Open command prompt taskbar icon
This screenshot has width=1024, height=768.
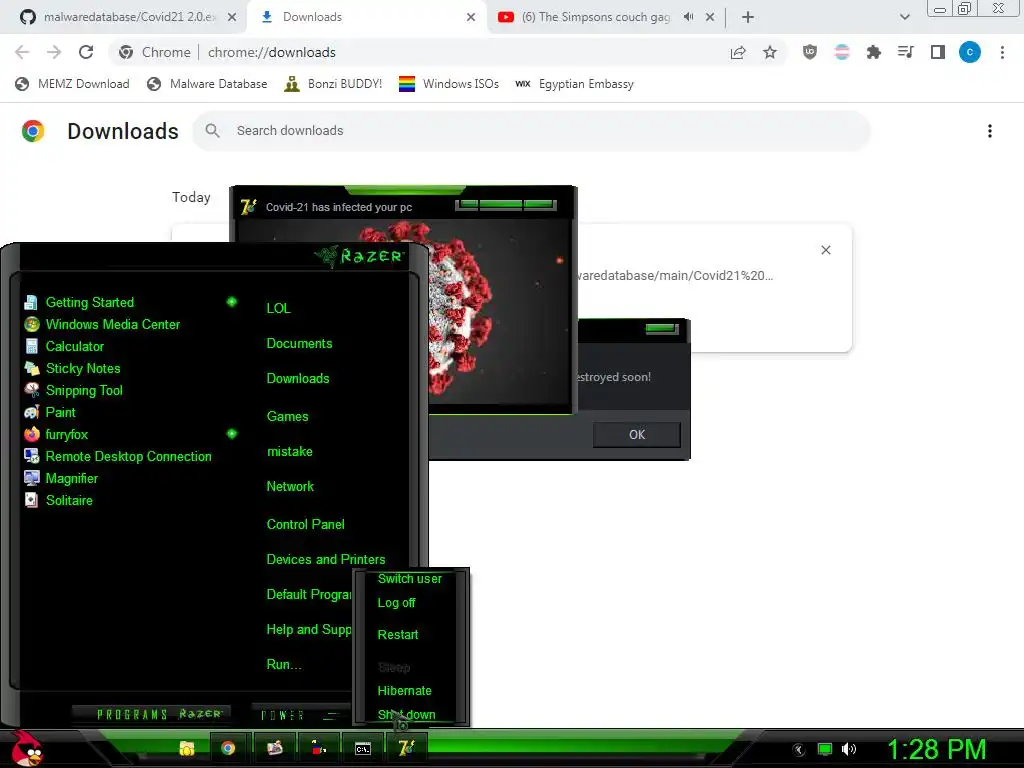tap(362, 748)
